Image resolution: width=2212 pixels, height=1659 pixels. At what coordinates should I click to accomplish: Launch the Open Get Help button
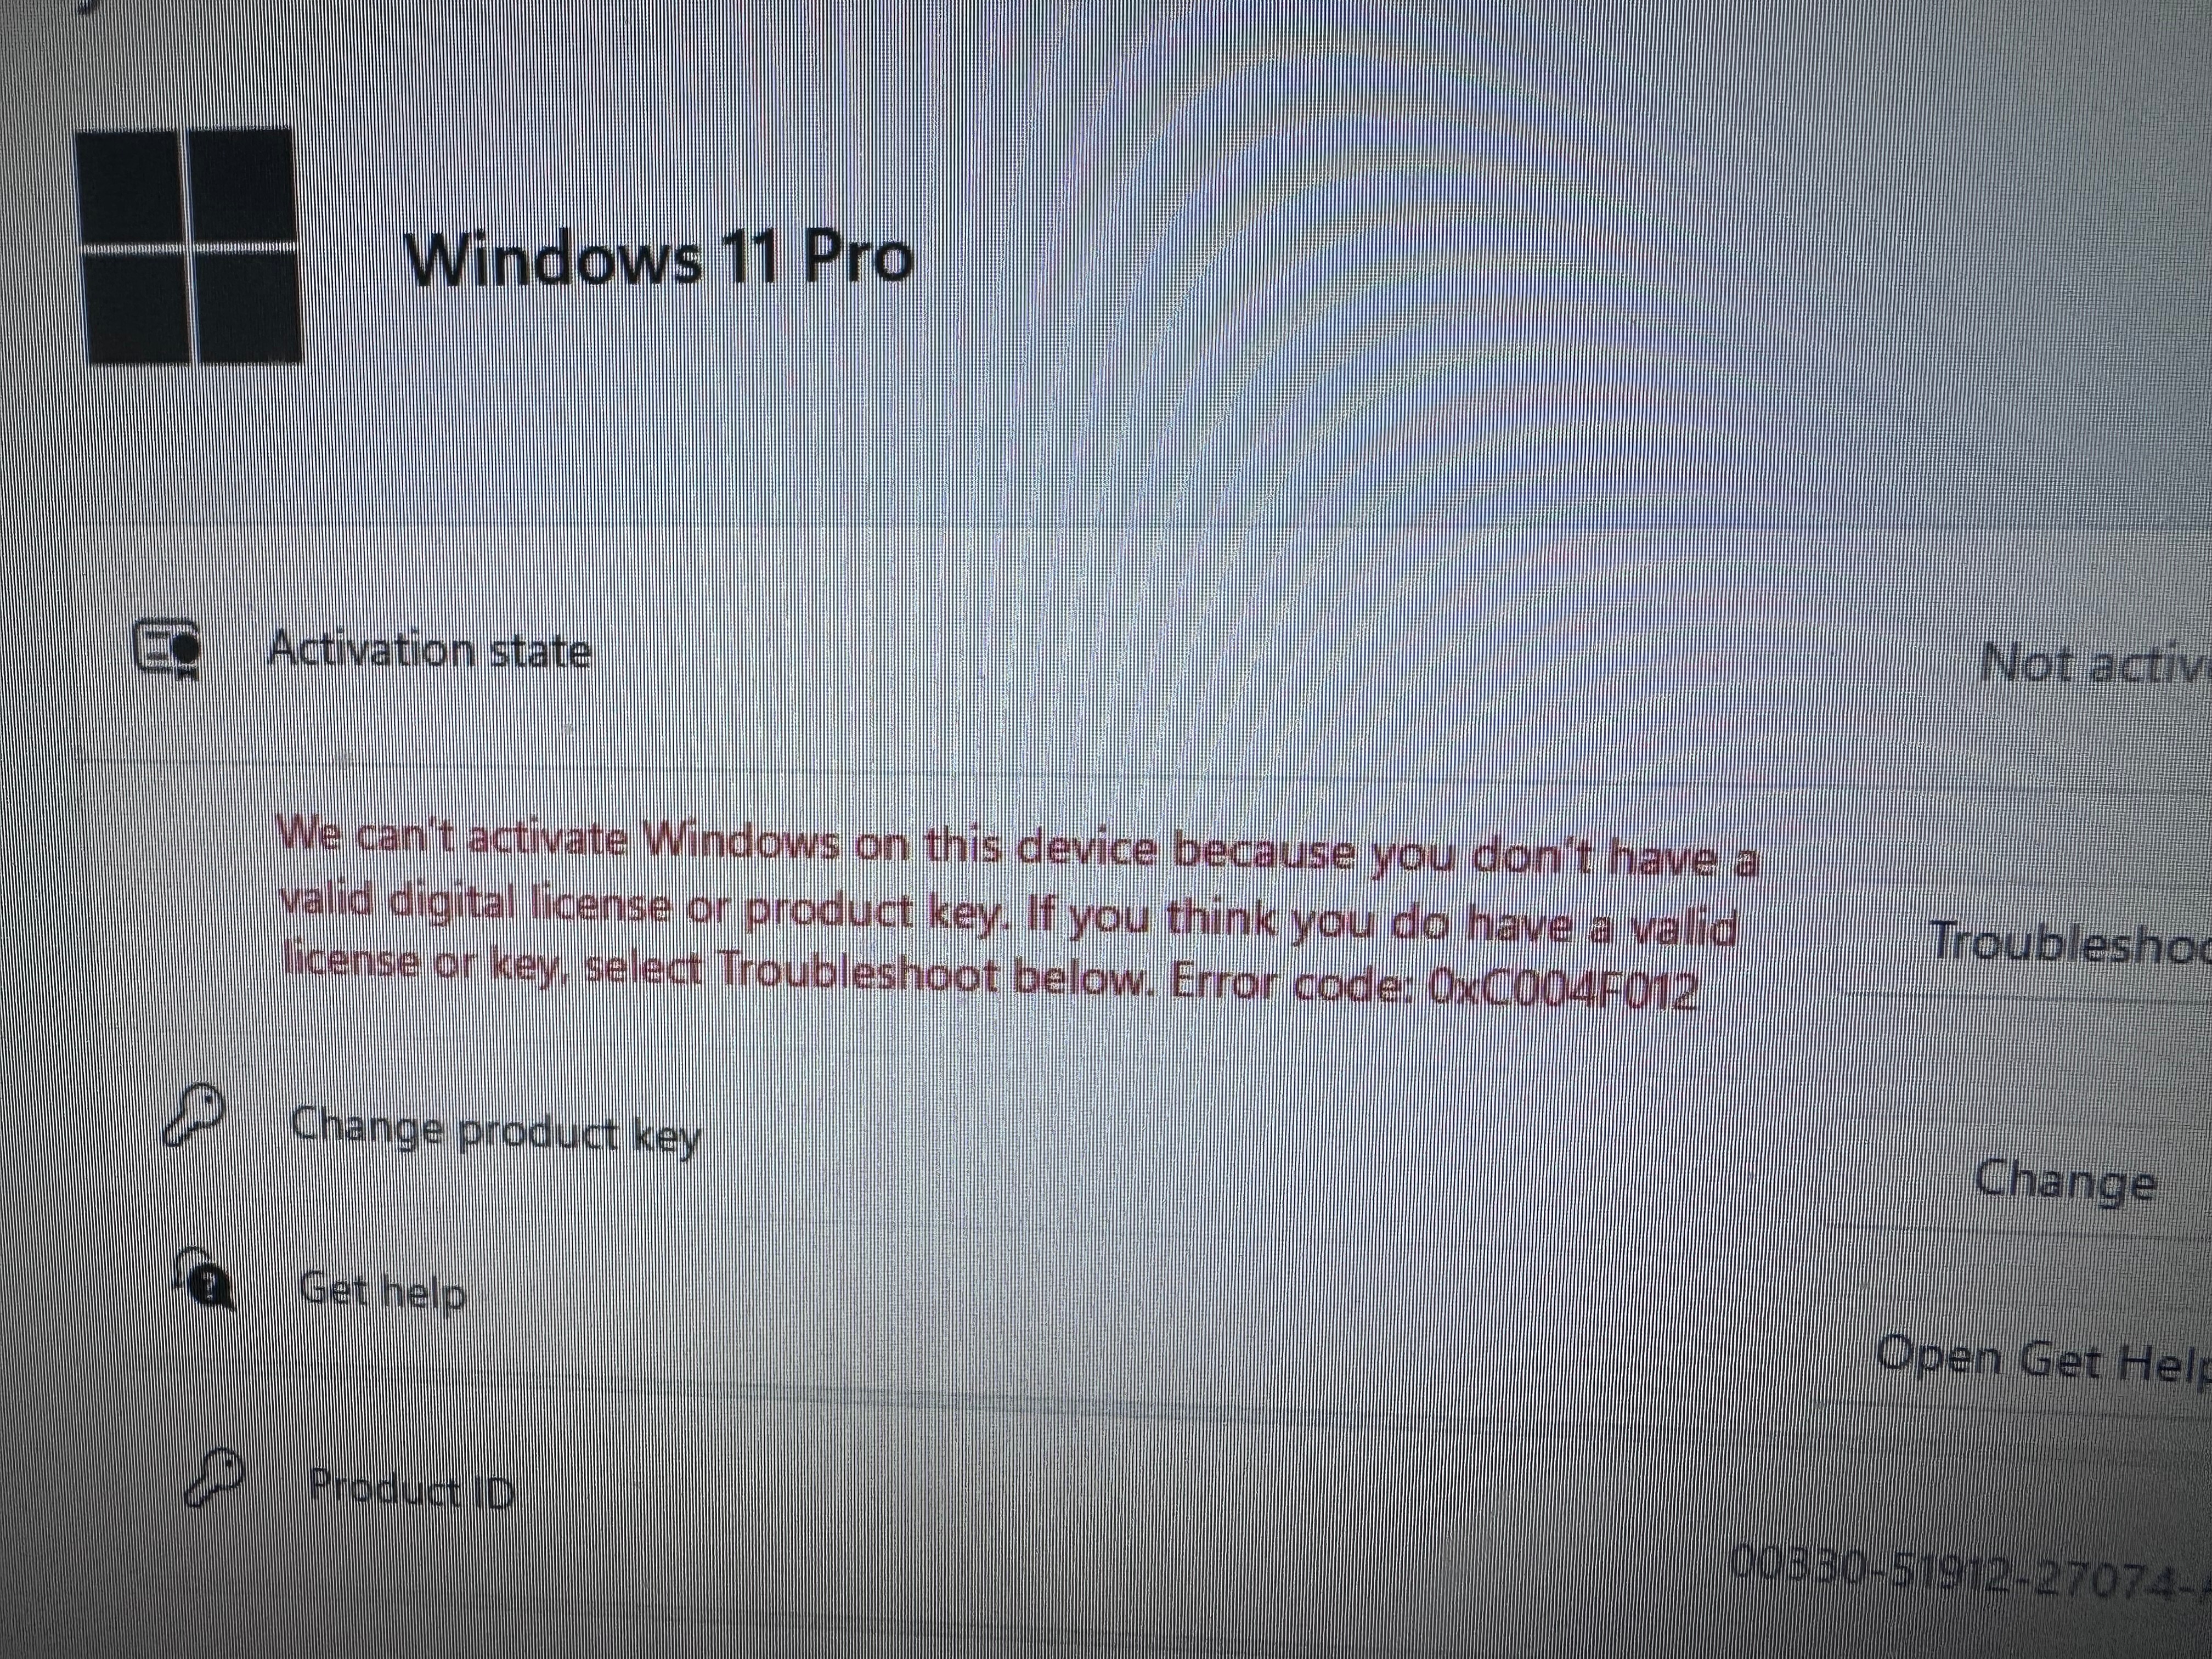pyautogui.click(x=2042, y=1359)
